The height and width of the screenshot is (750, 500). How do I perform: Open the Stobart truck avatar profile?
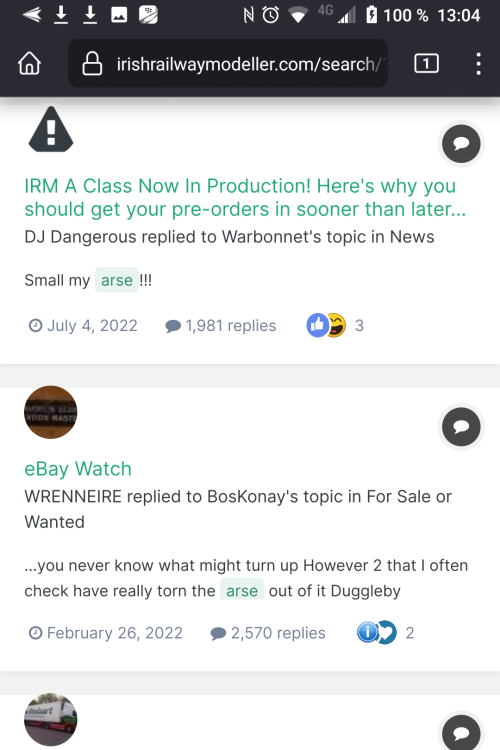[x=51, y=719]
